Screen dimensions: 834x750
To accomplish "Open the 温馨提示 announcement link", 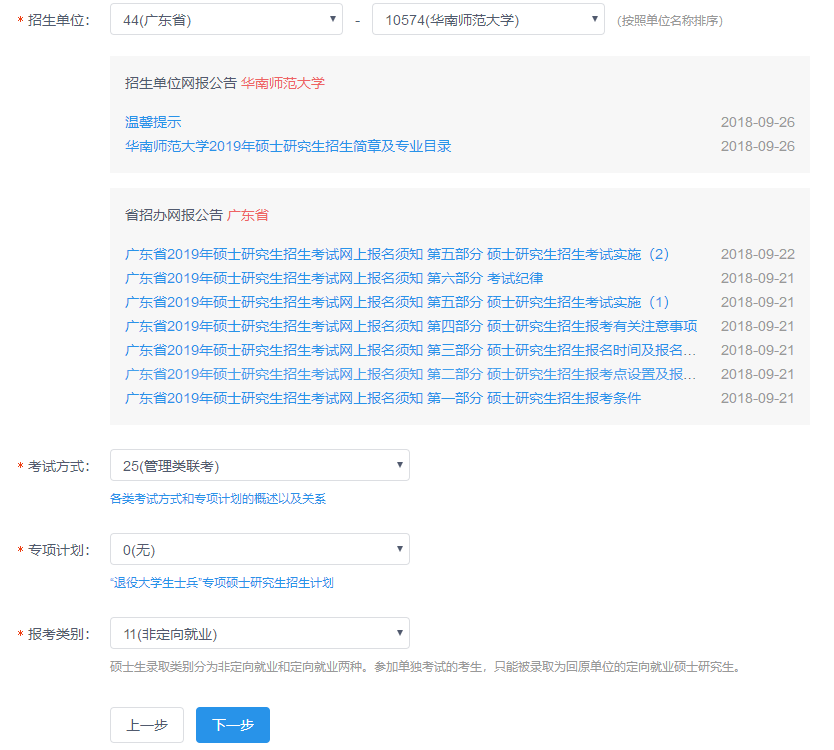I will 153,122.
